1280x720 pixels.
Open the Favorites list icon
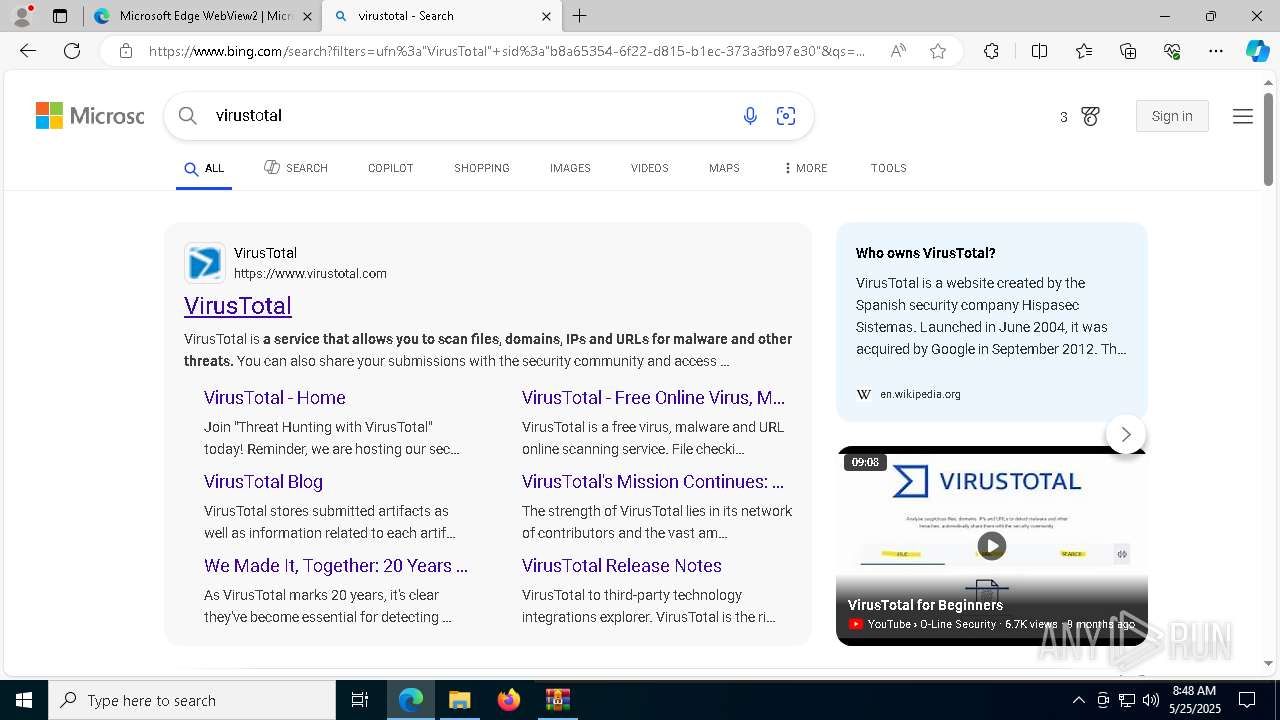[1084, 51]
